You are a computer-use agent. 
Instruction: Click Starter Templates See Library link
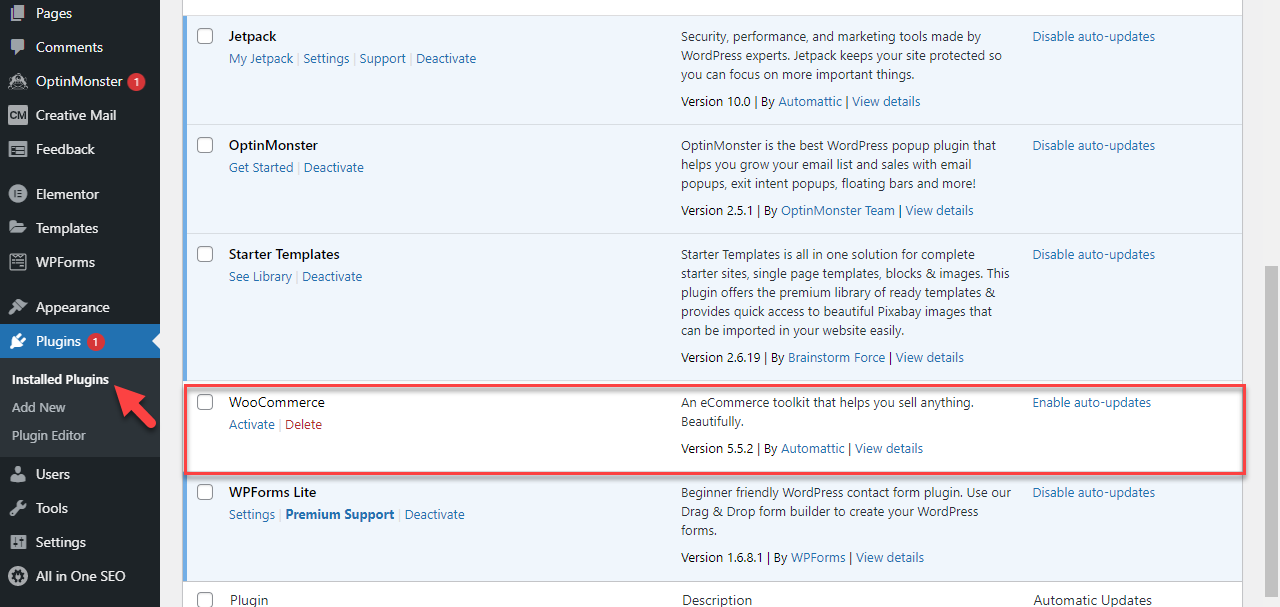click(x=260, y=276)
